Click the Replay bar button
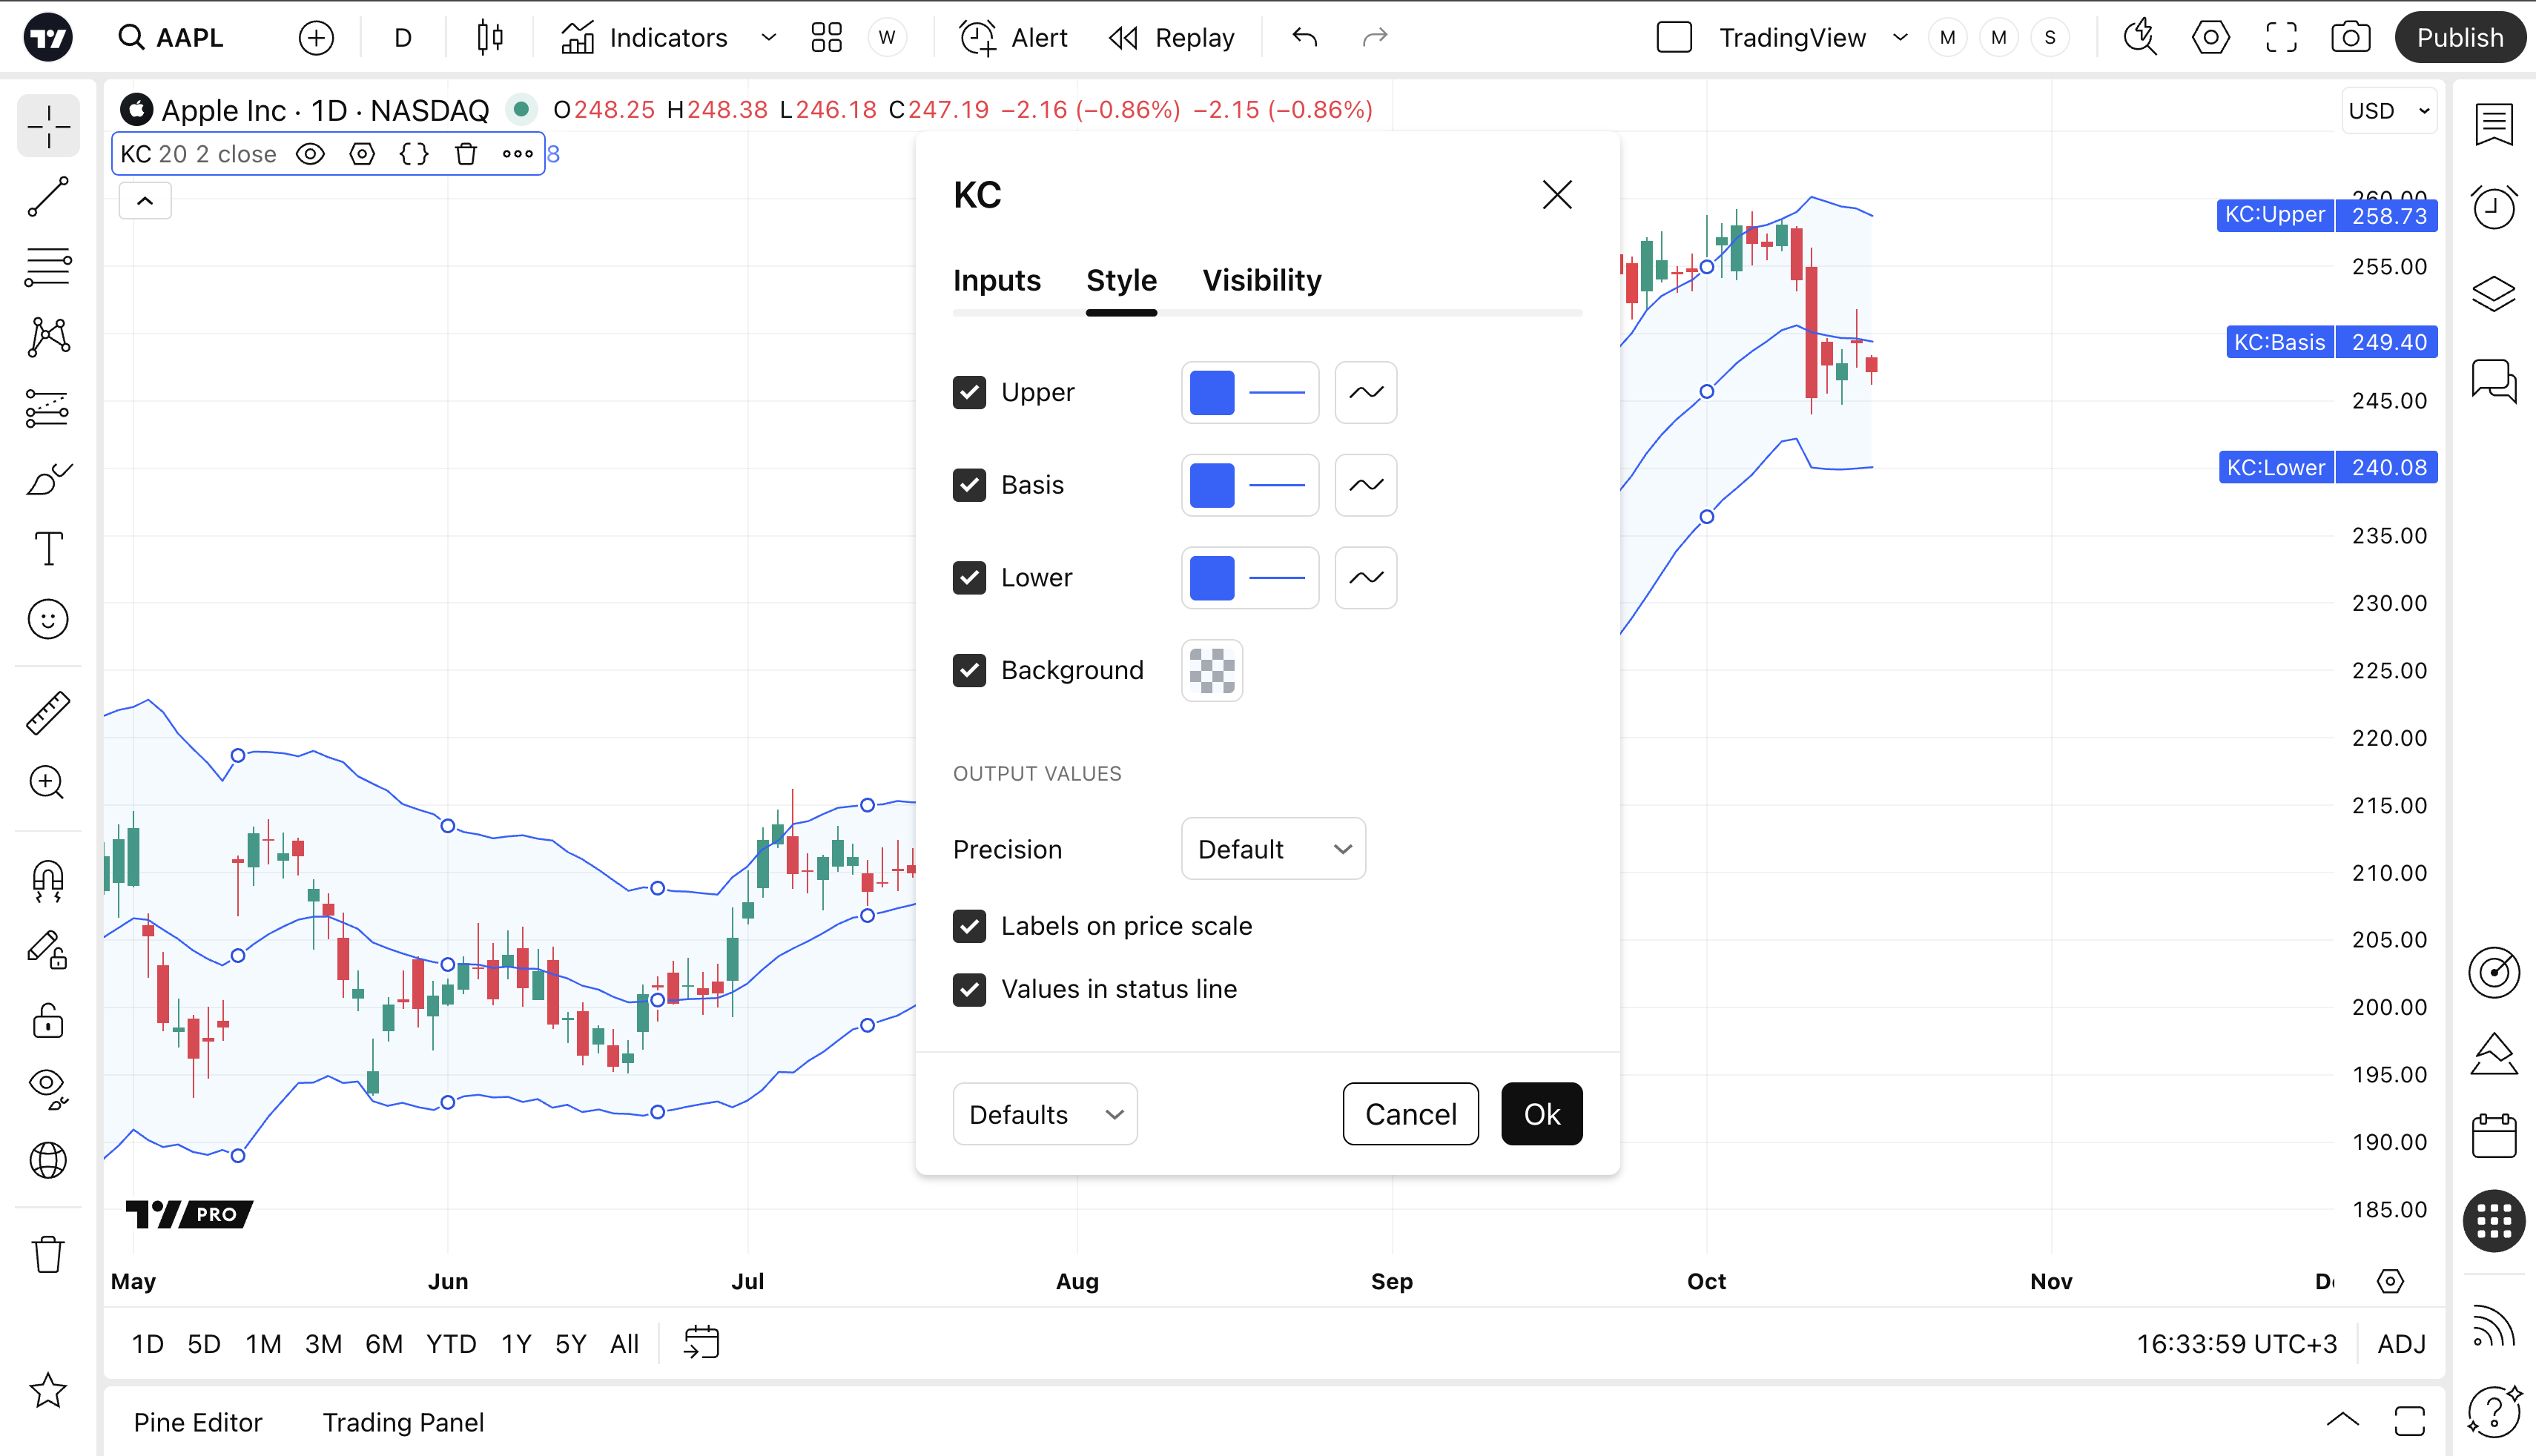 pyautogui.click(x=1172, y=38)
